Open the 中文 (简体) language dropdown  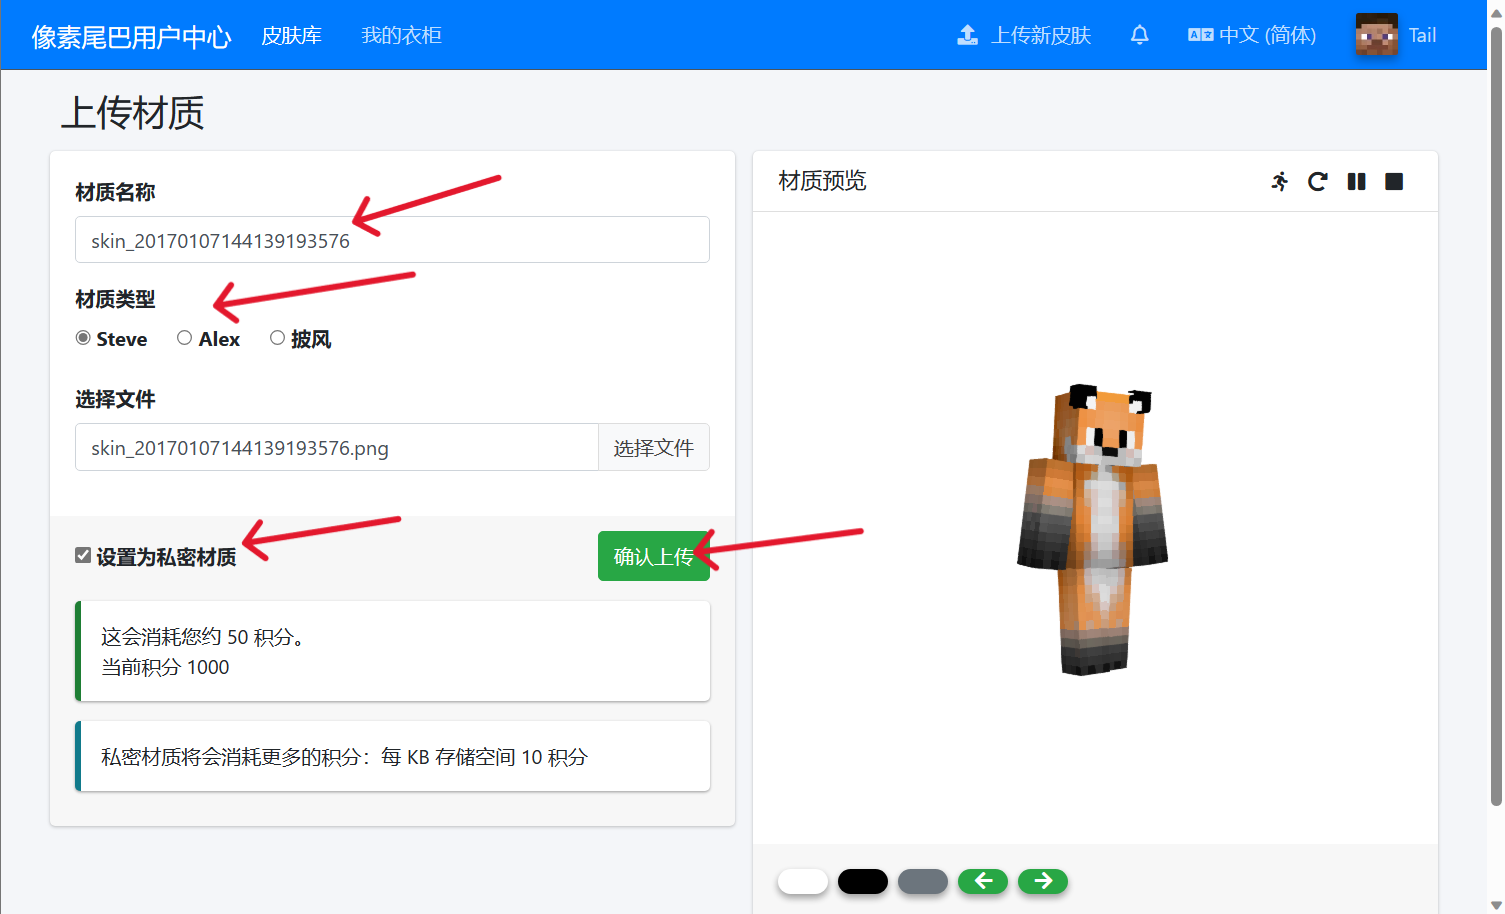coord(1252,35)
